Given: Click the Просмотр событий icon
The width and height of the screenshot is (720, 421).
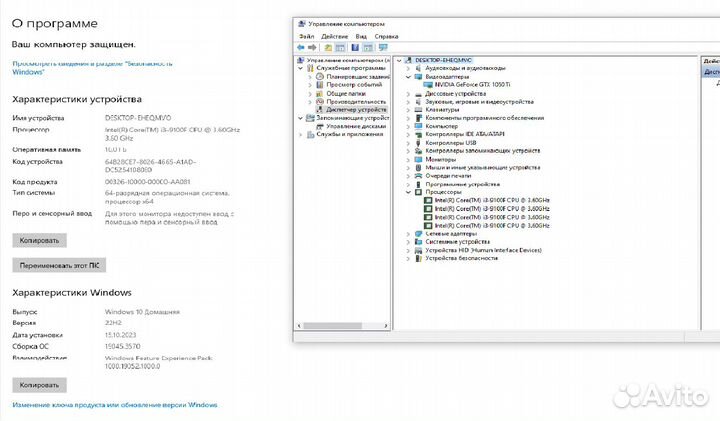Looking at the screenshot, I should point(320,85).
